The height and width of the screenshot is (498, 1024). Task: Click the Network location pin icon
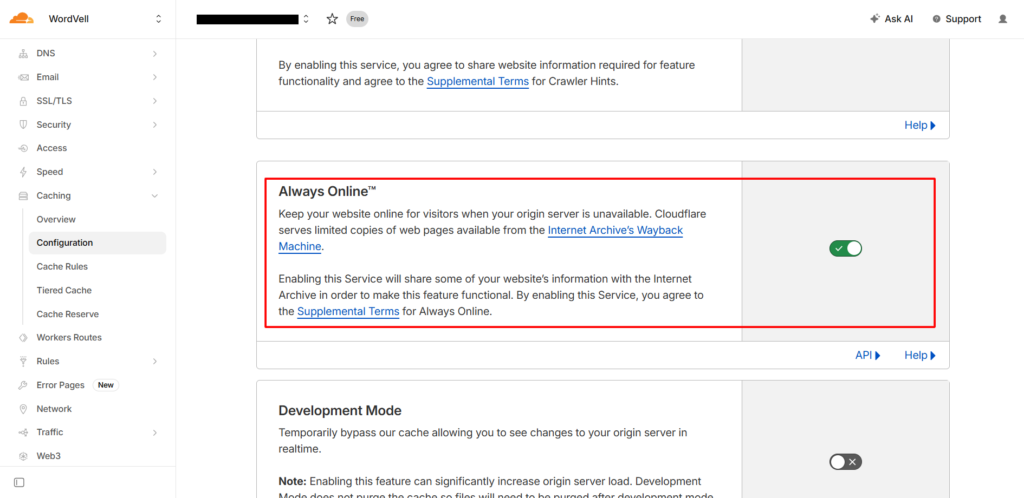(24, 409)
